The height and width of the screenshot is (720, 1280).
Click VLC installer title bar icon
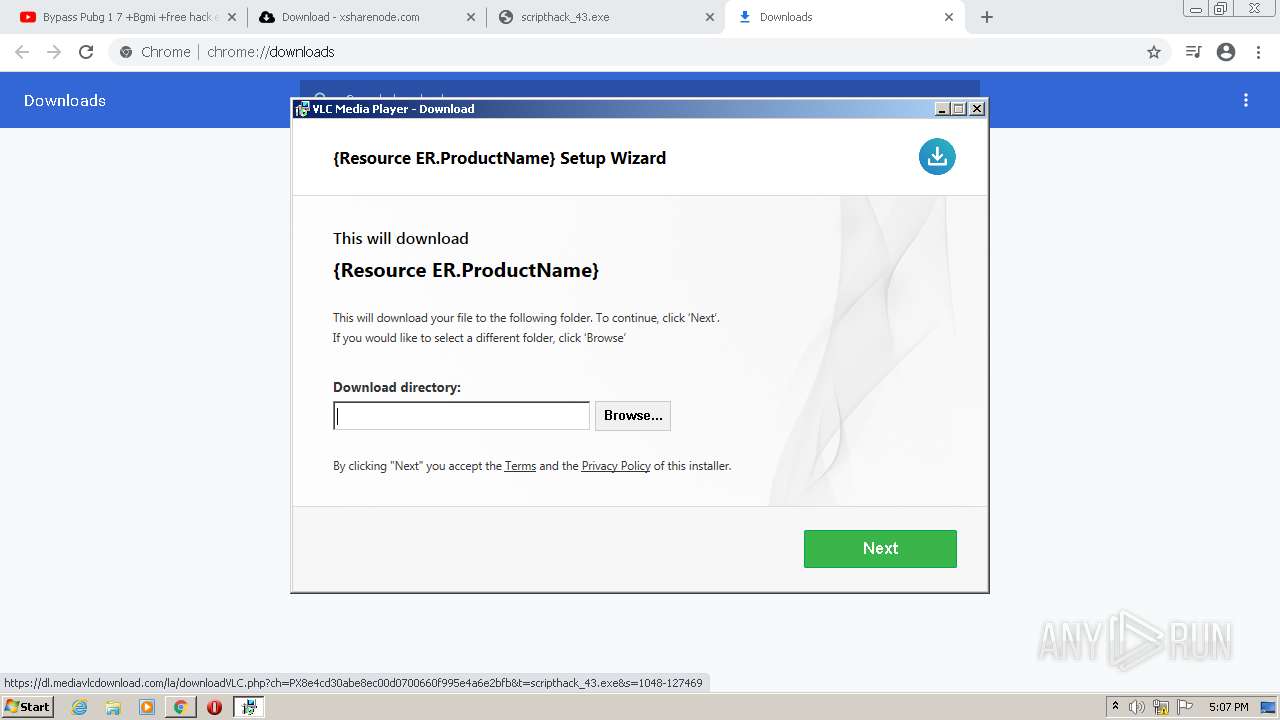[302, 109]
